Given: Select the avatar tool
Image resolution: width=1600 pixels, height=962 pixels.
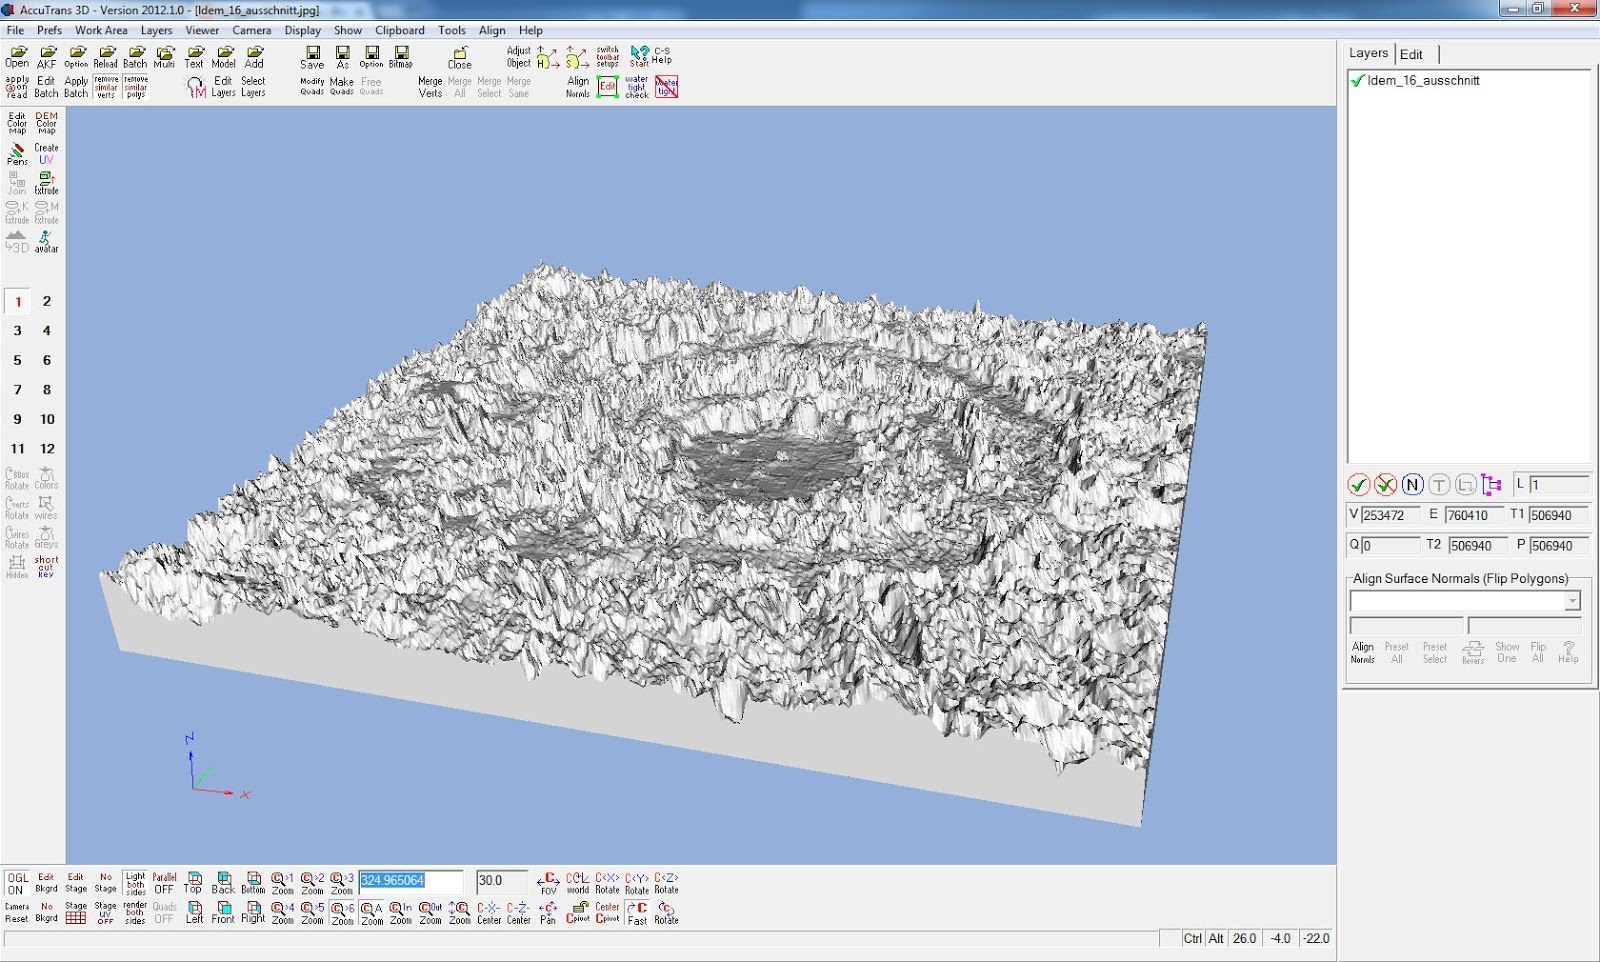Looking at the screenshot, I should (46, 242).
